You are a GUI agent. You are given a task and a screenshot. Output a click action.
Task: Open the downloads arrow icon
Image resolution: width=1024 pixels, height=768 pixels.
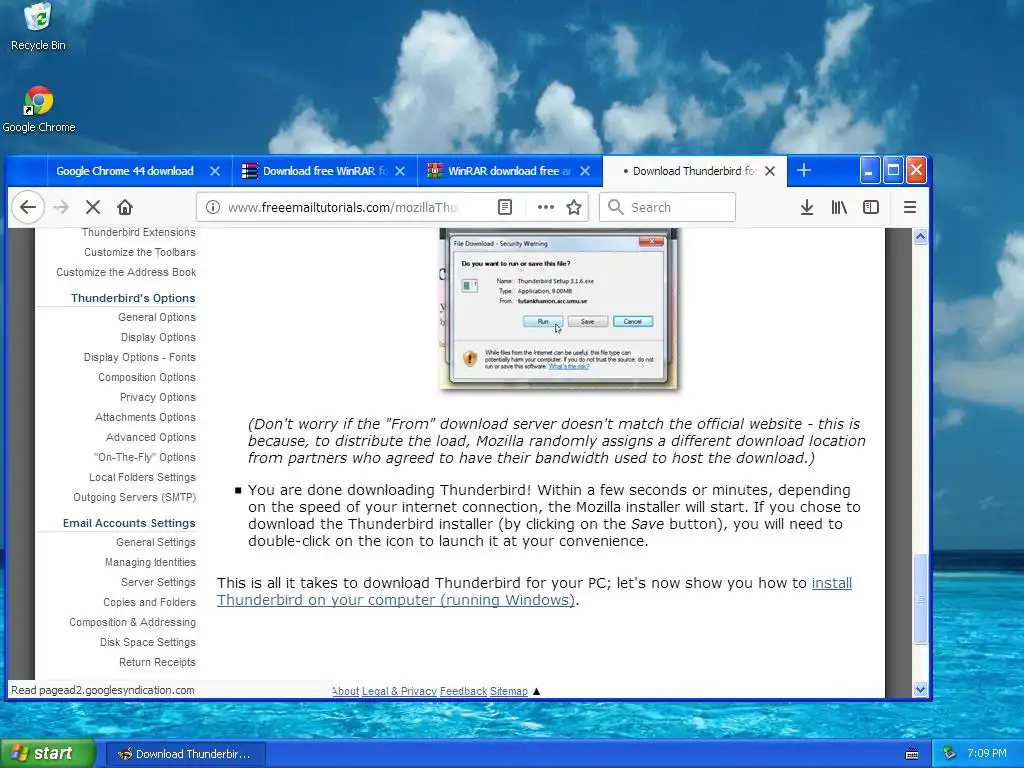pyautogui.click(x=807, y=208)
